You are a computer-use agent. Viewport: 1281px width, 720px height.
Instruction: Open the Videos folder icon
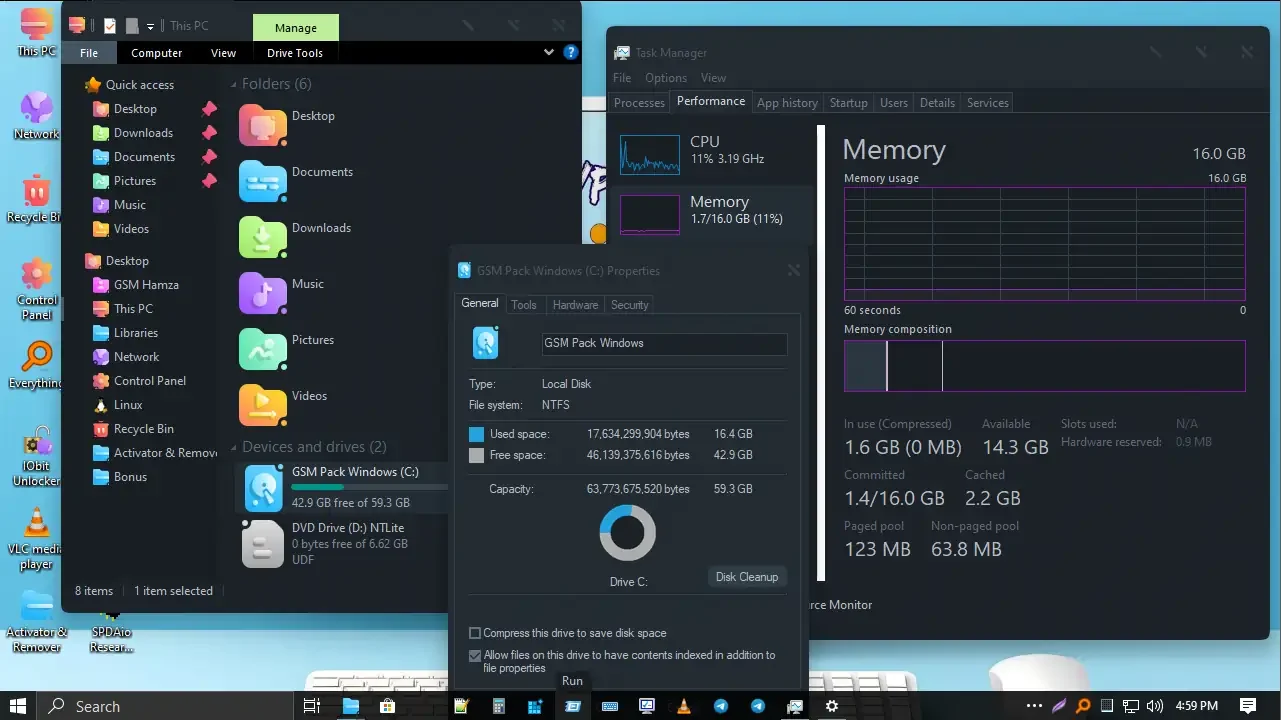point(261,404)
